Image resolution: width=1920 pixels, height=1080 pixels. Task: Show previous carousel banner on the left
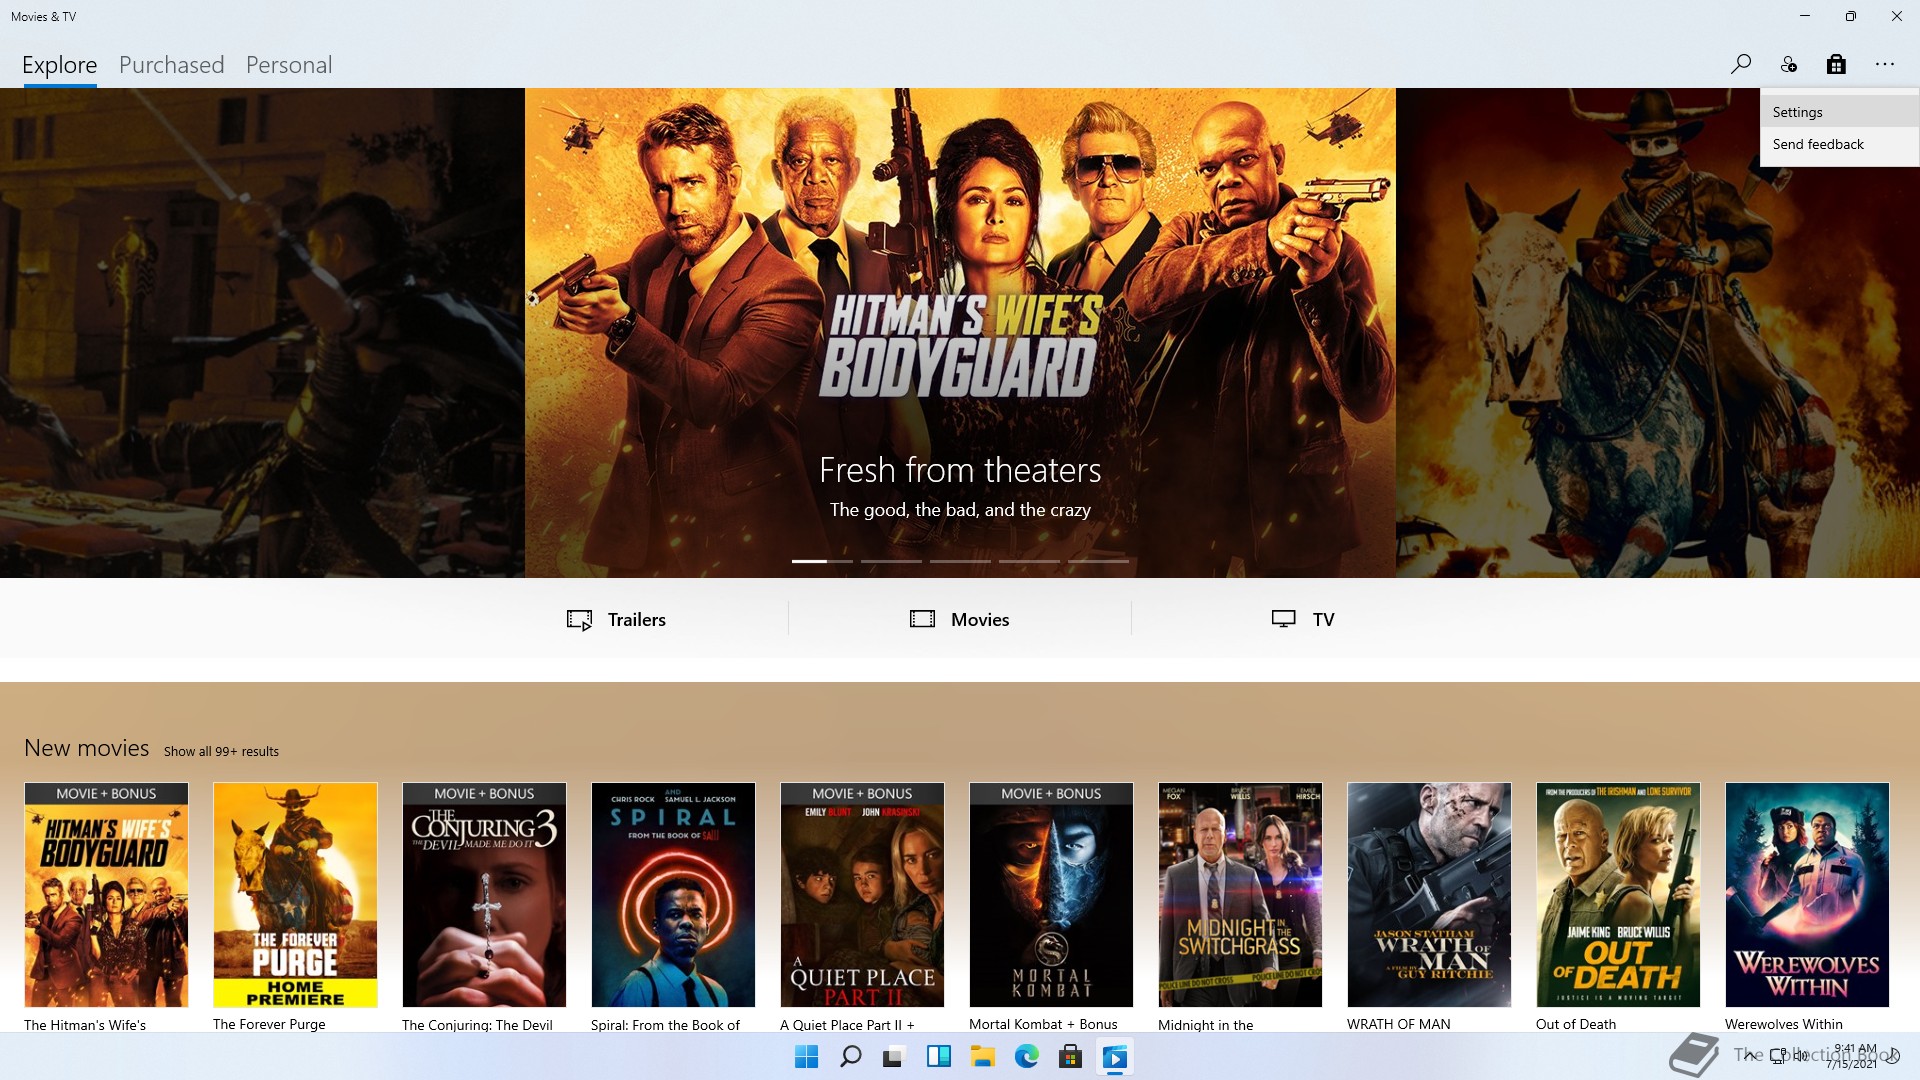pyautogui.click(x=262, y=333)
